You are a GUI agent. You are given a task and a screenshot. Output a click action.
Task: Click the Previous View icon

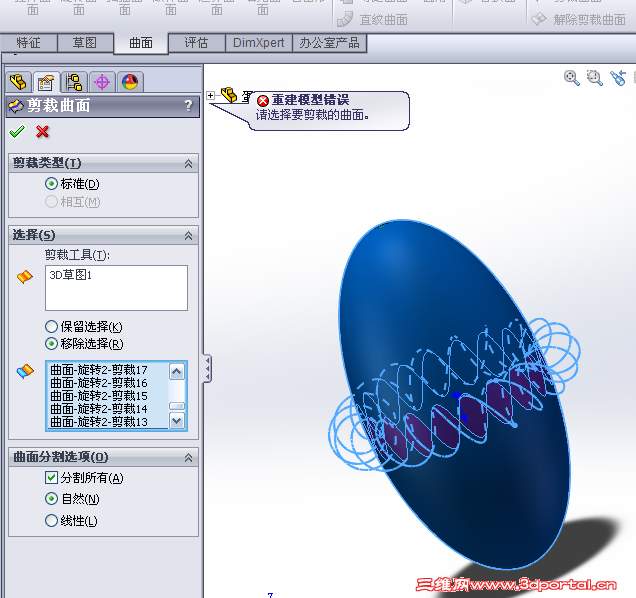tap(619, 77)
